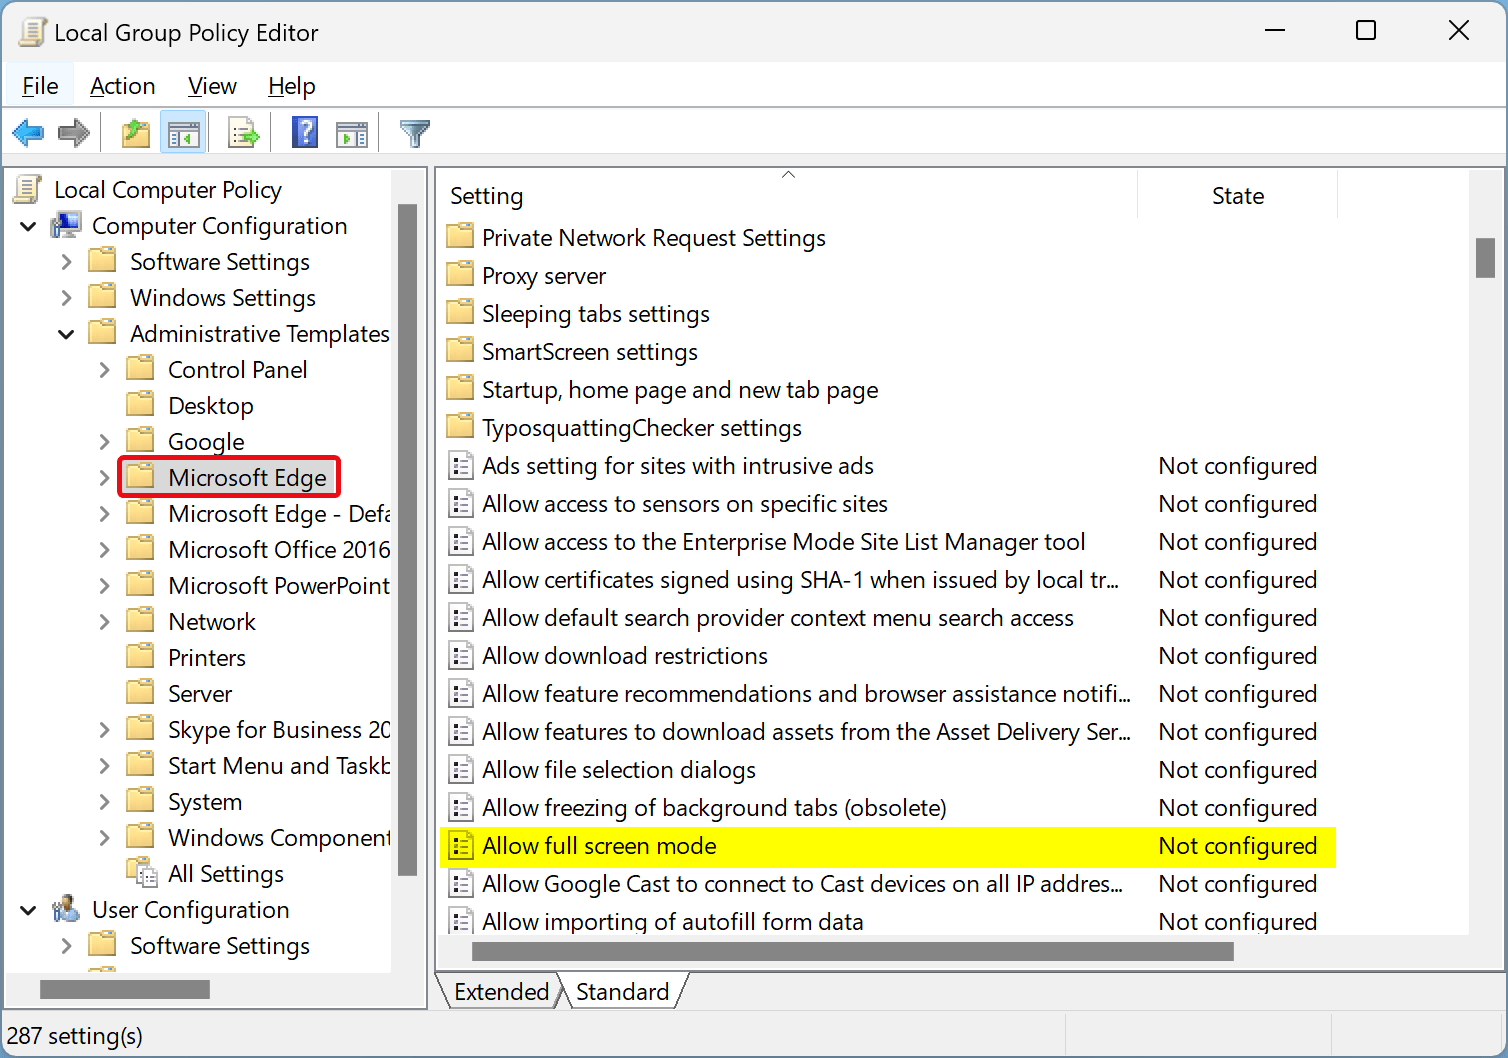Select Microsoft Edge folder in tree
1508x1058 pixels.
(x=246, y=478)
